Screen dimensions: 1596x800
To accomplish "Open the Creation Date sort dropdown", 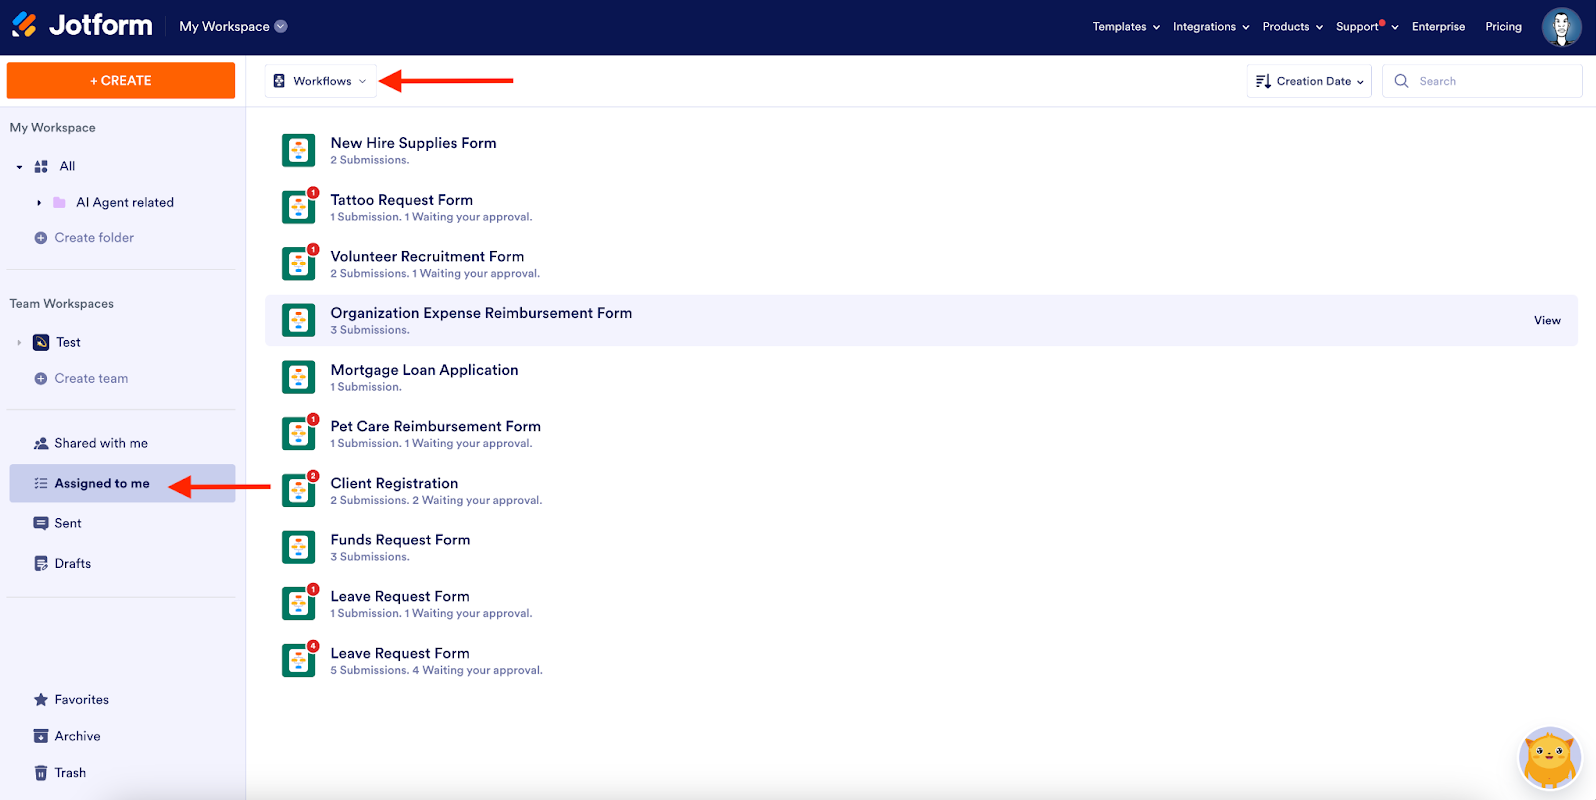I will (x=1309, y=81).
